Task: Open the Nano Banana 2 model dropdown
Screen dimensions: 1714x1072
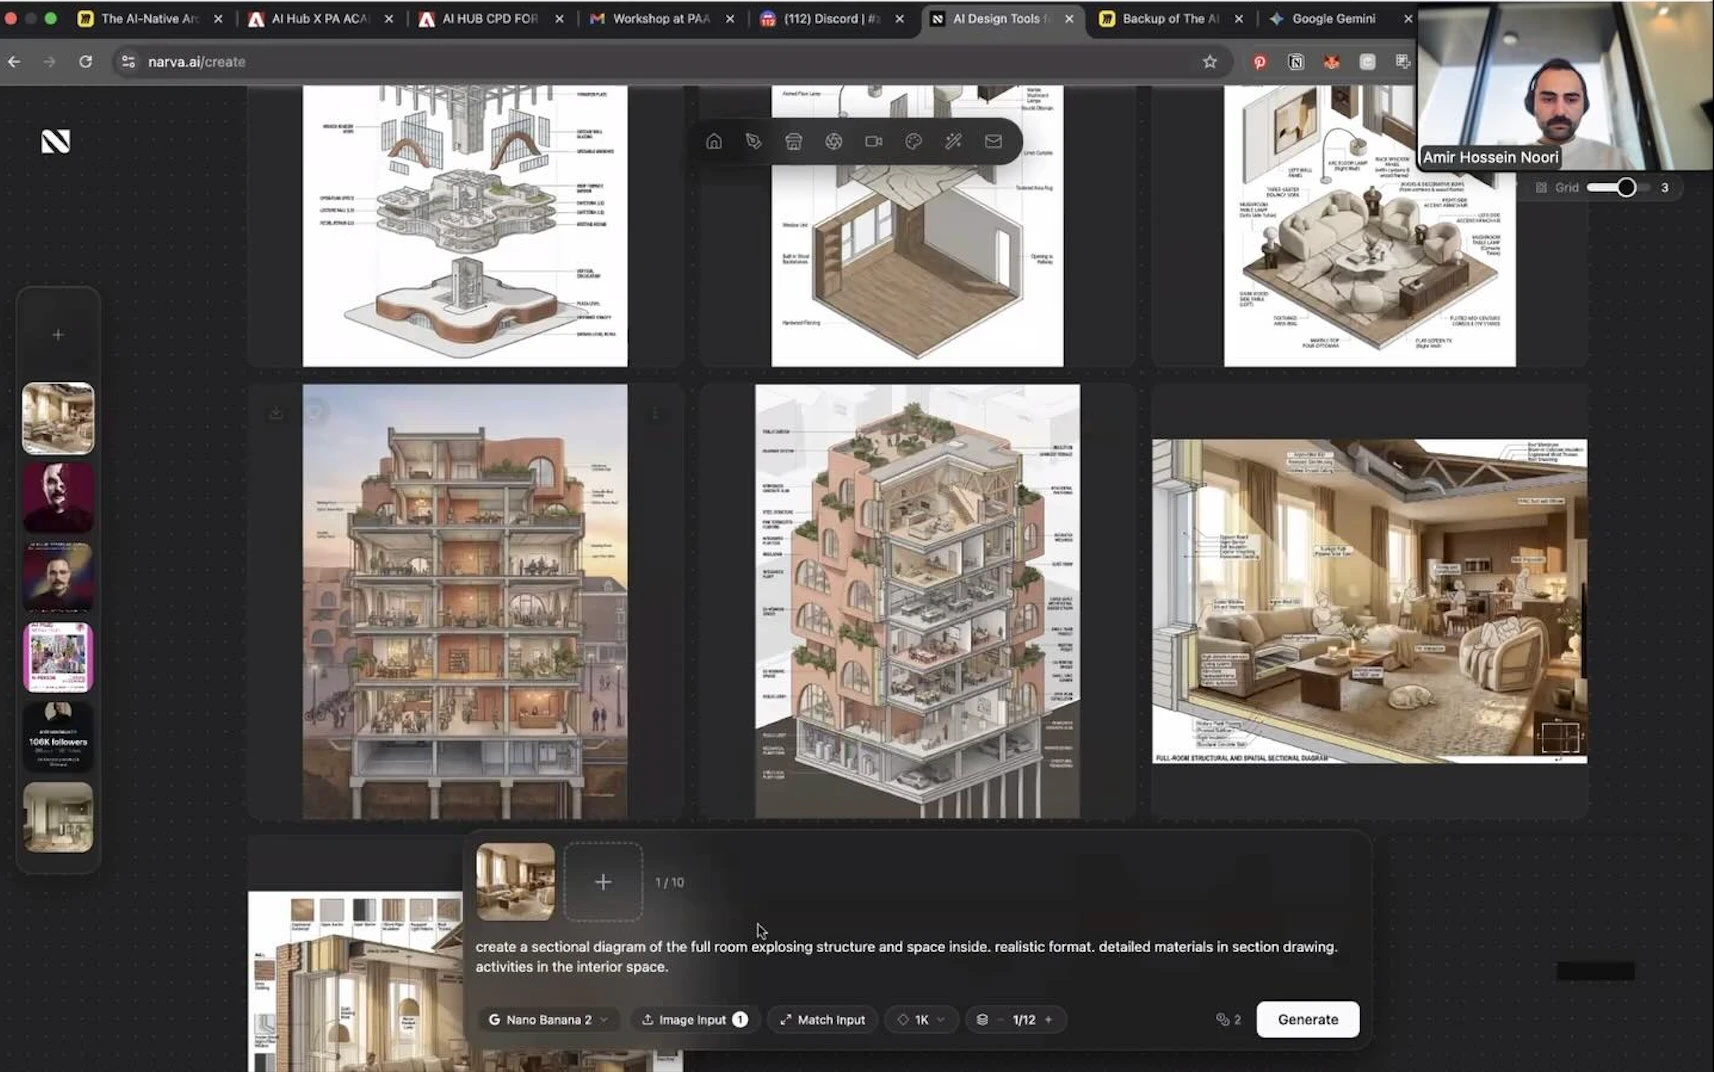Action: point(548,1020)
